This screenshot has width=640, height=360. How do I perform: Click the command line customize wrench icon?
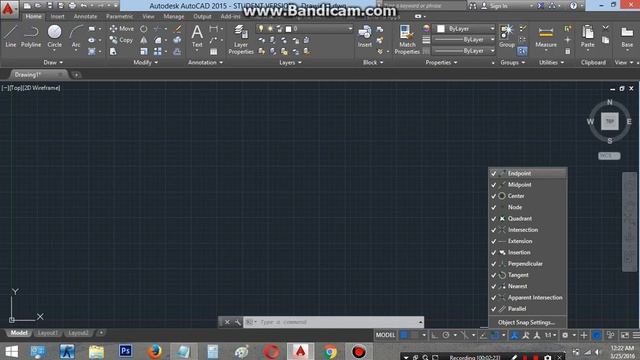pos(238,322)
